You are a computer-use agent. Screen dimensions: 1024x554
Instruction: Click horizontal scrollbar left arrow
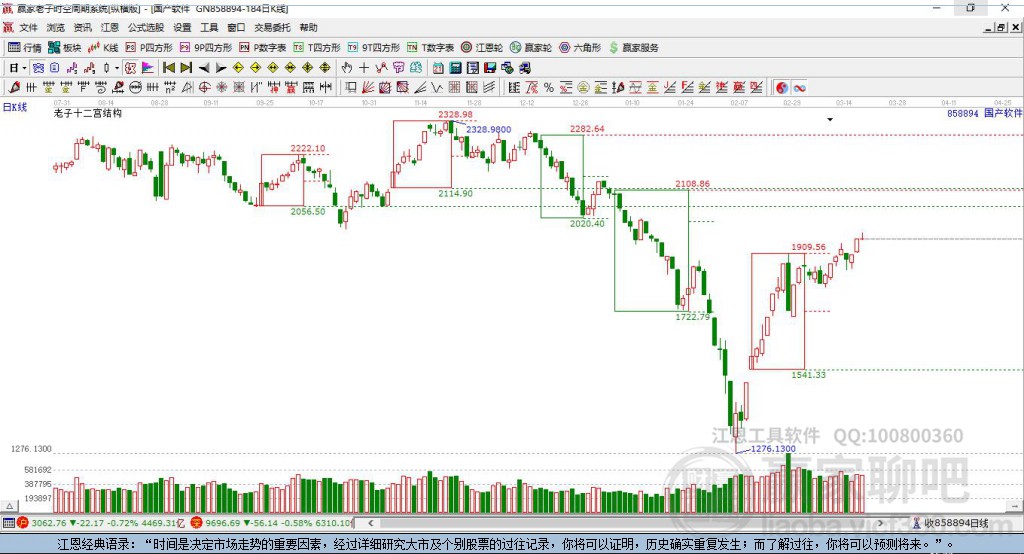point(371,523)
